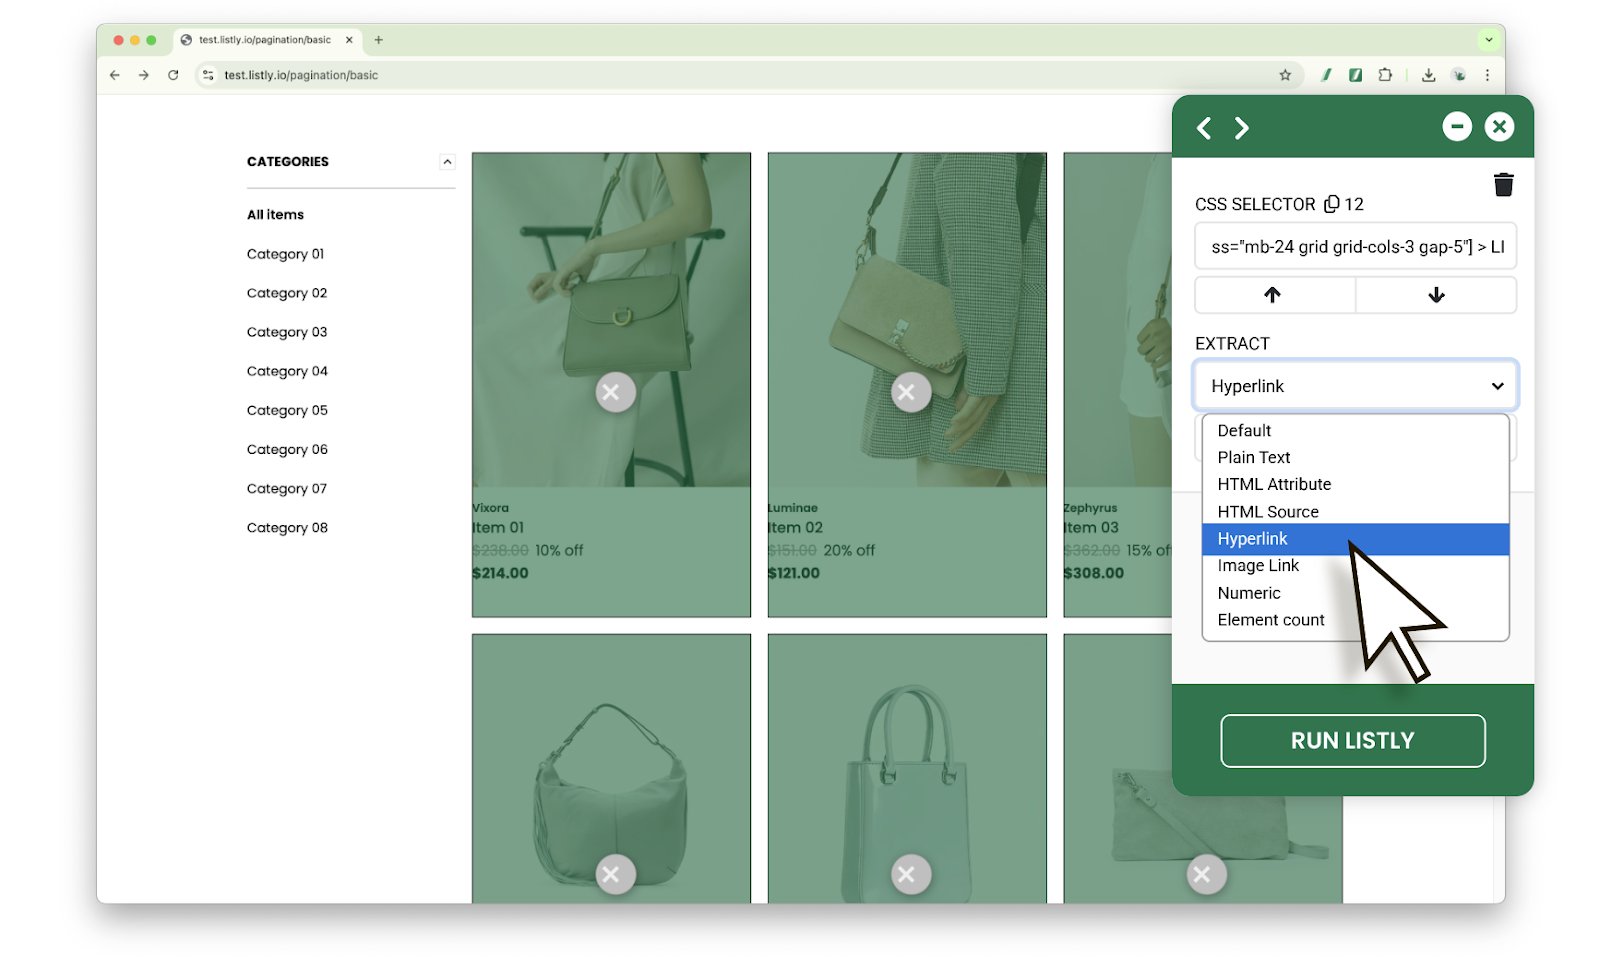
Task: Delete selector with the trash icon
Action: [x=1503, y=184]
